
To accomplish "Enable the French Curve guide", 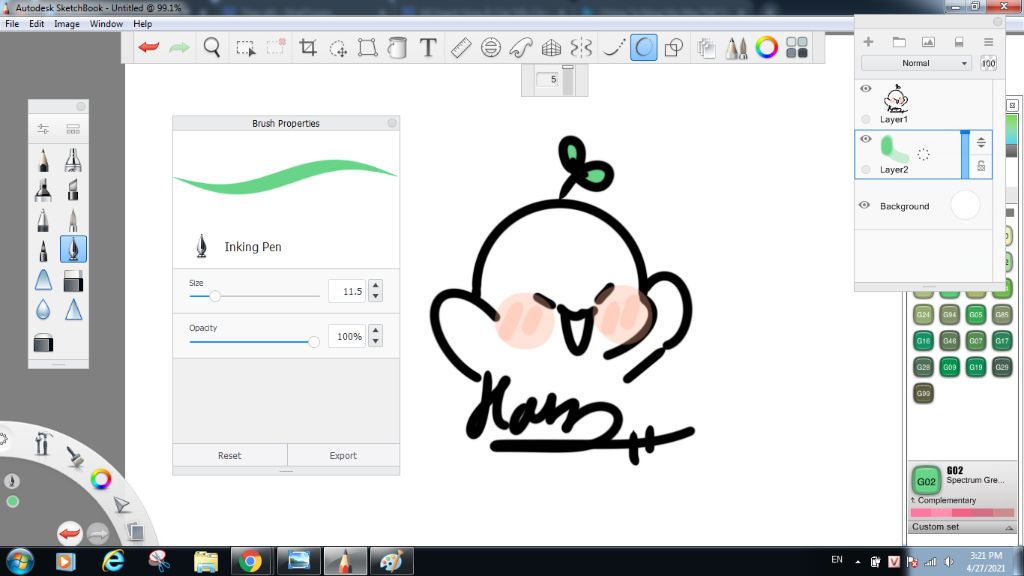I will 521,48.
